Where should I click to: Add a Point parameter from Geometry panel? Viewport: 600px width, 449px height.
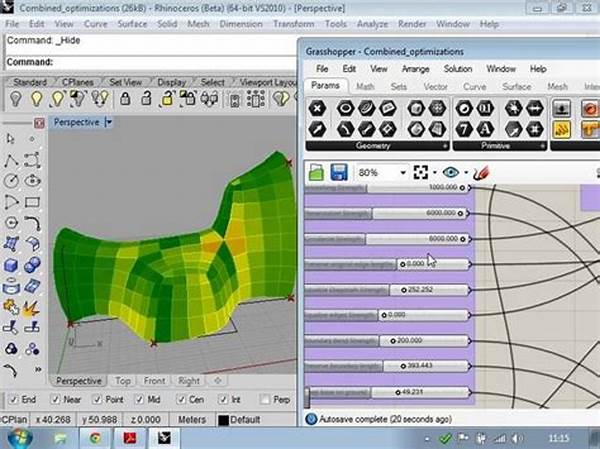click(317, 108)
